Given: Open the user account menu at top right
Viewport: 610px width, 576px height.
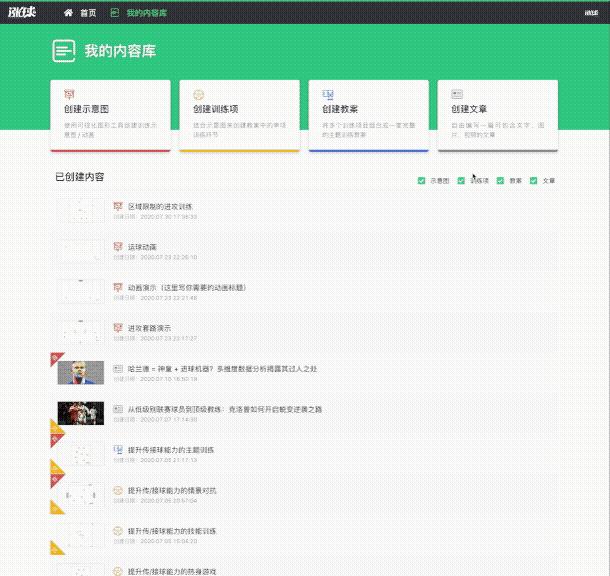Looking at the screenshot, I should point(591,13).
